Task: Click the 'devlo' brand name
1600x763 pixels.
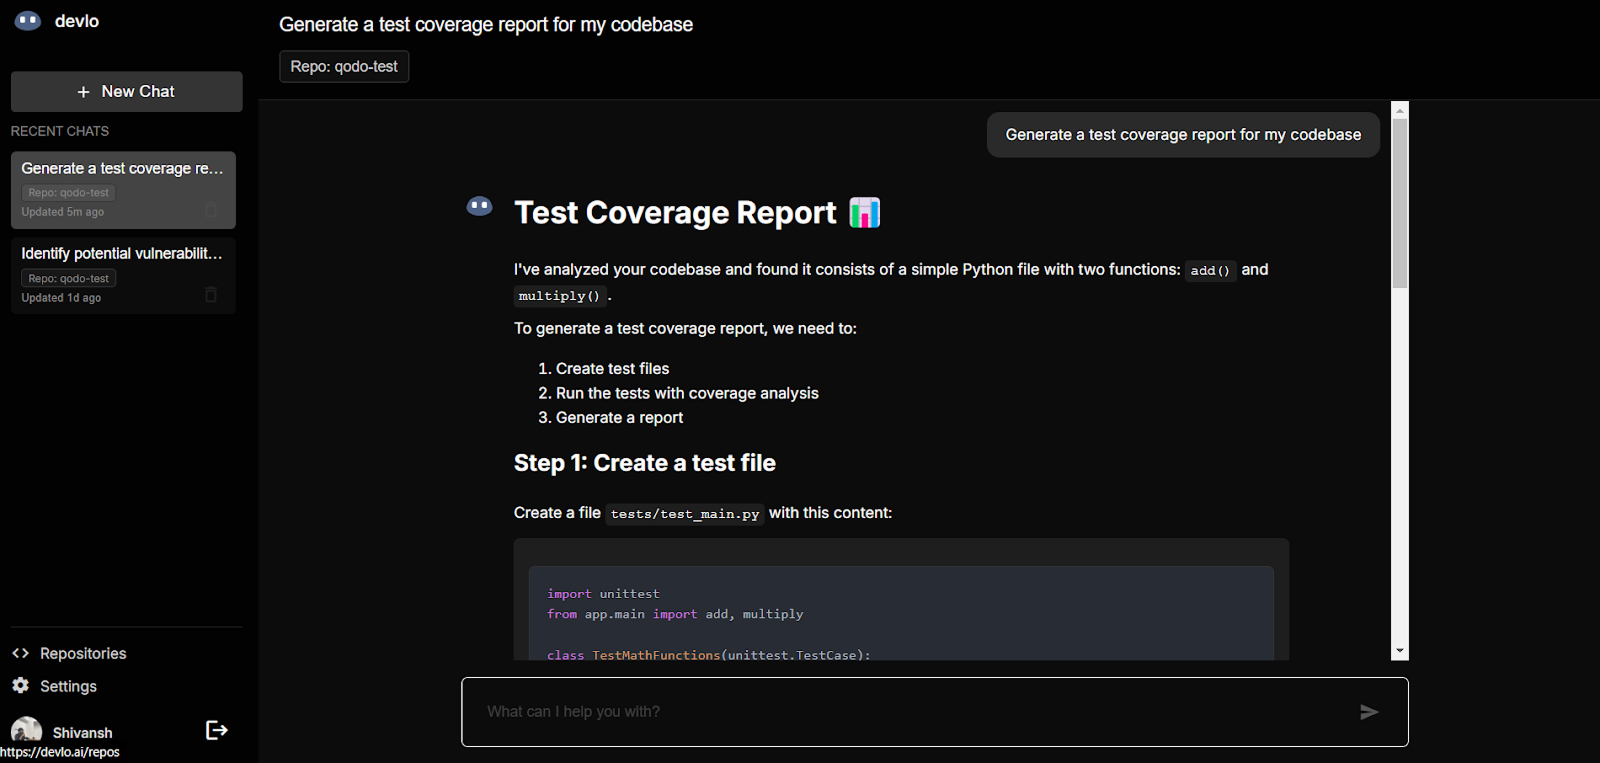Action: 77,21
